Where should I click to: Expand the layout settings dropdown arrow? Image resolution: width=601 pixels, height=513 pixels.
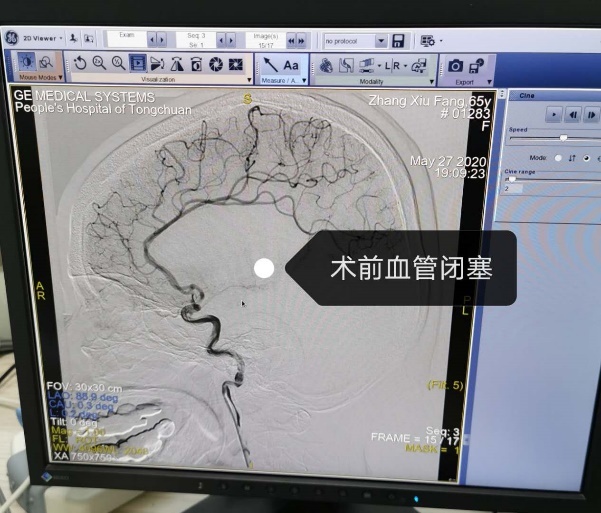pyautogui.click(x=441, y=40)
